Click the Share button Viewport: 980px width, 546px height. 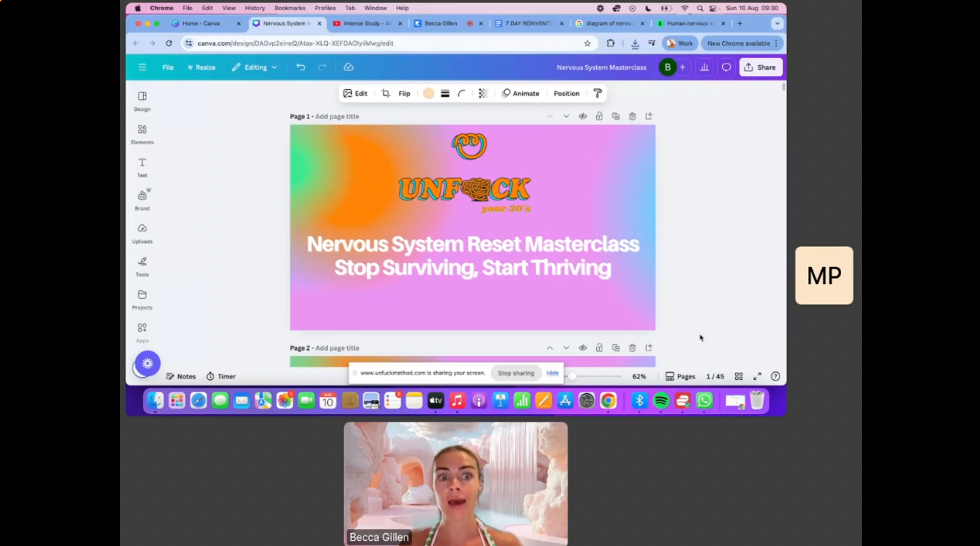(x=761, y=67)
